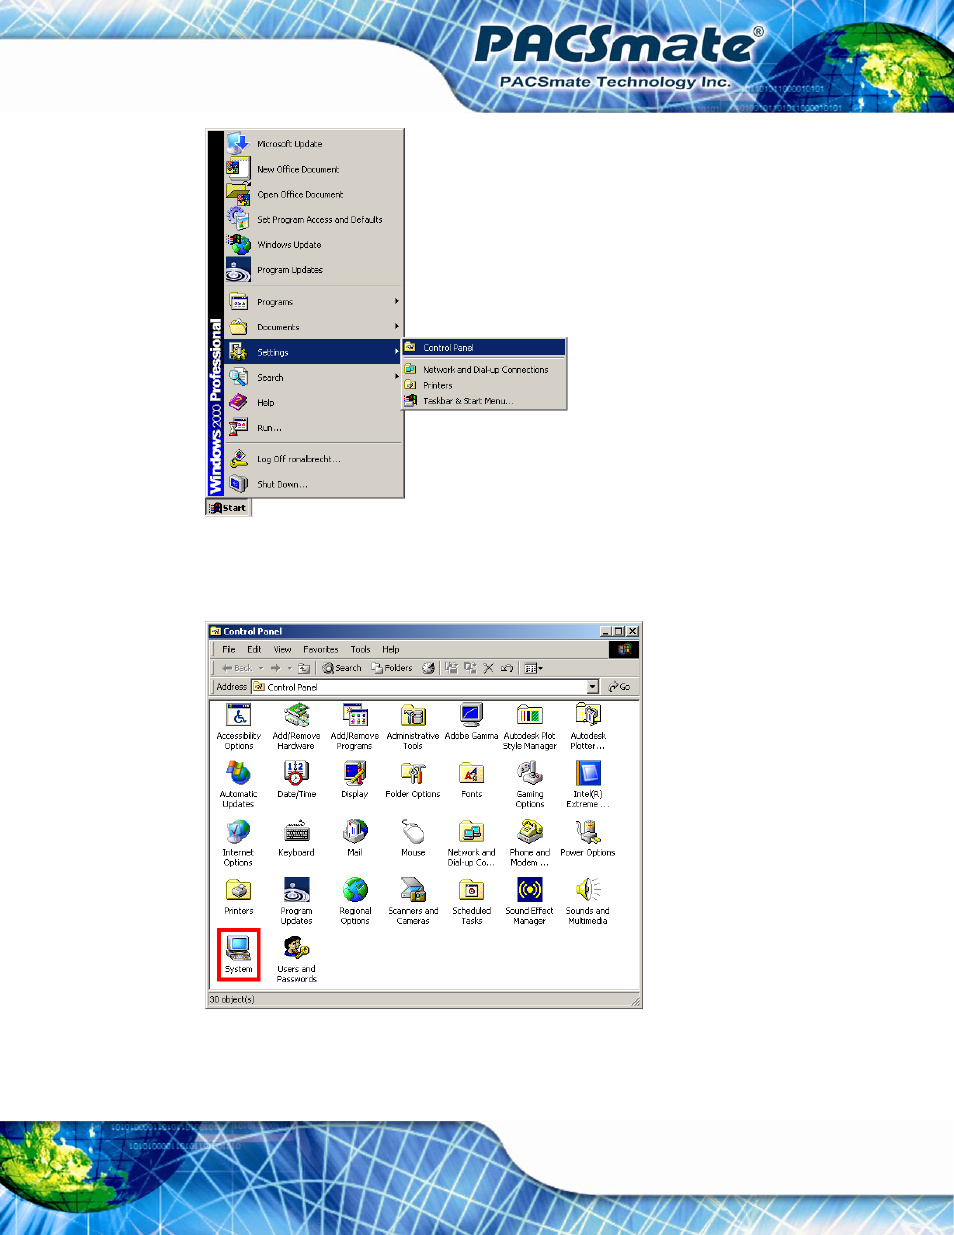This screenshot has height=1235, width=954.
Task: Open the Scheduled Tasks icon
Action: pyautogui.click(x=471, y=901)
